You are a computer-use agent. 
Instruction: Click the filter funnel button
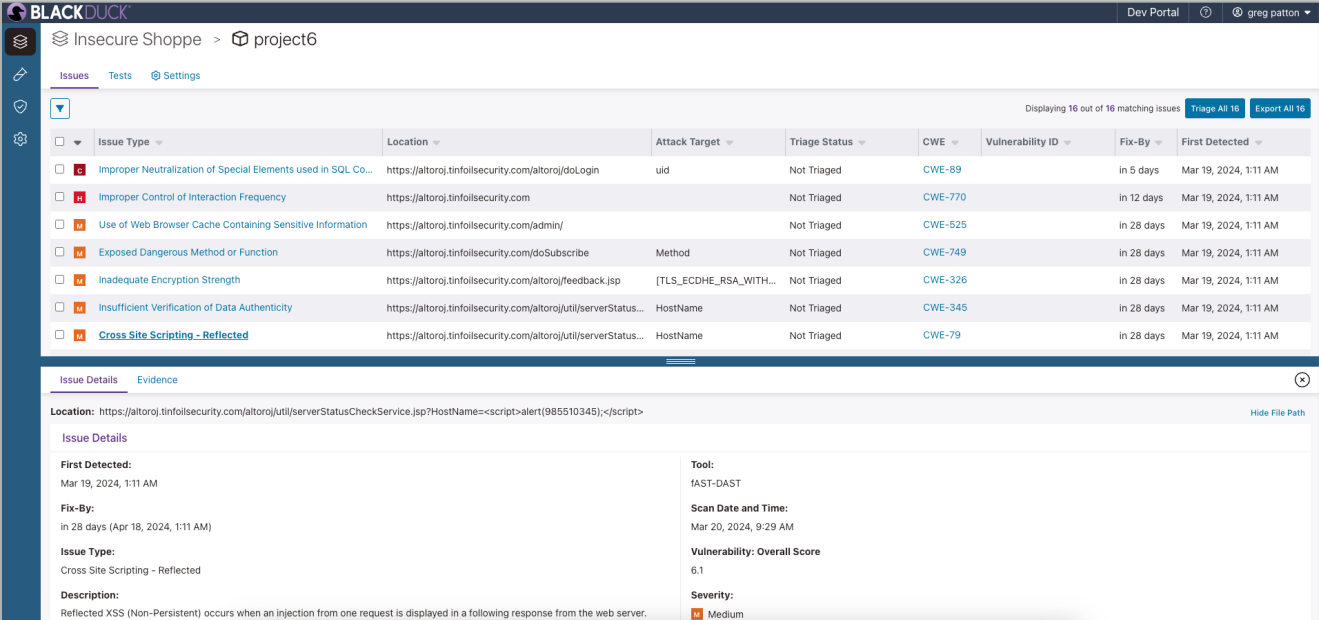pos(60,108)
